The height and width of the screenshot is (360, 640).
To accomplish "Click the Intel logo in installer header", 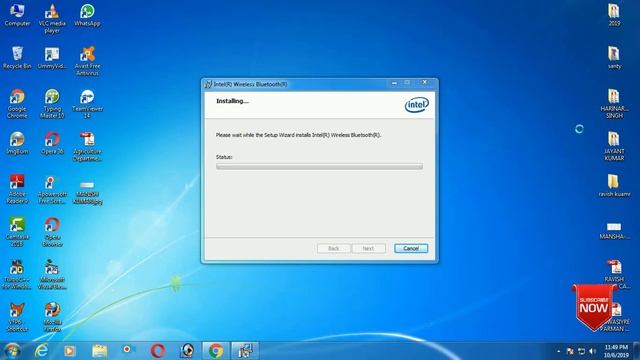I will [x=416, y=105].
